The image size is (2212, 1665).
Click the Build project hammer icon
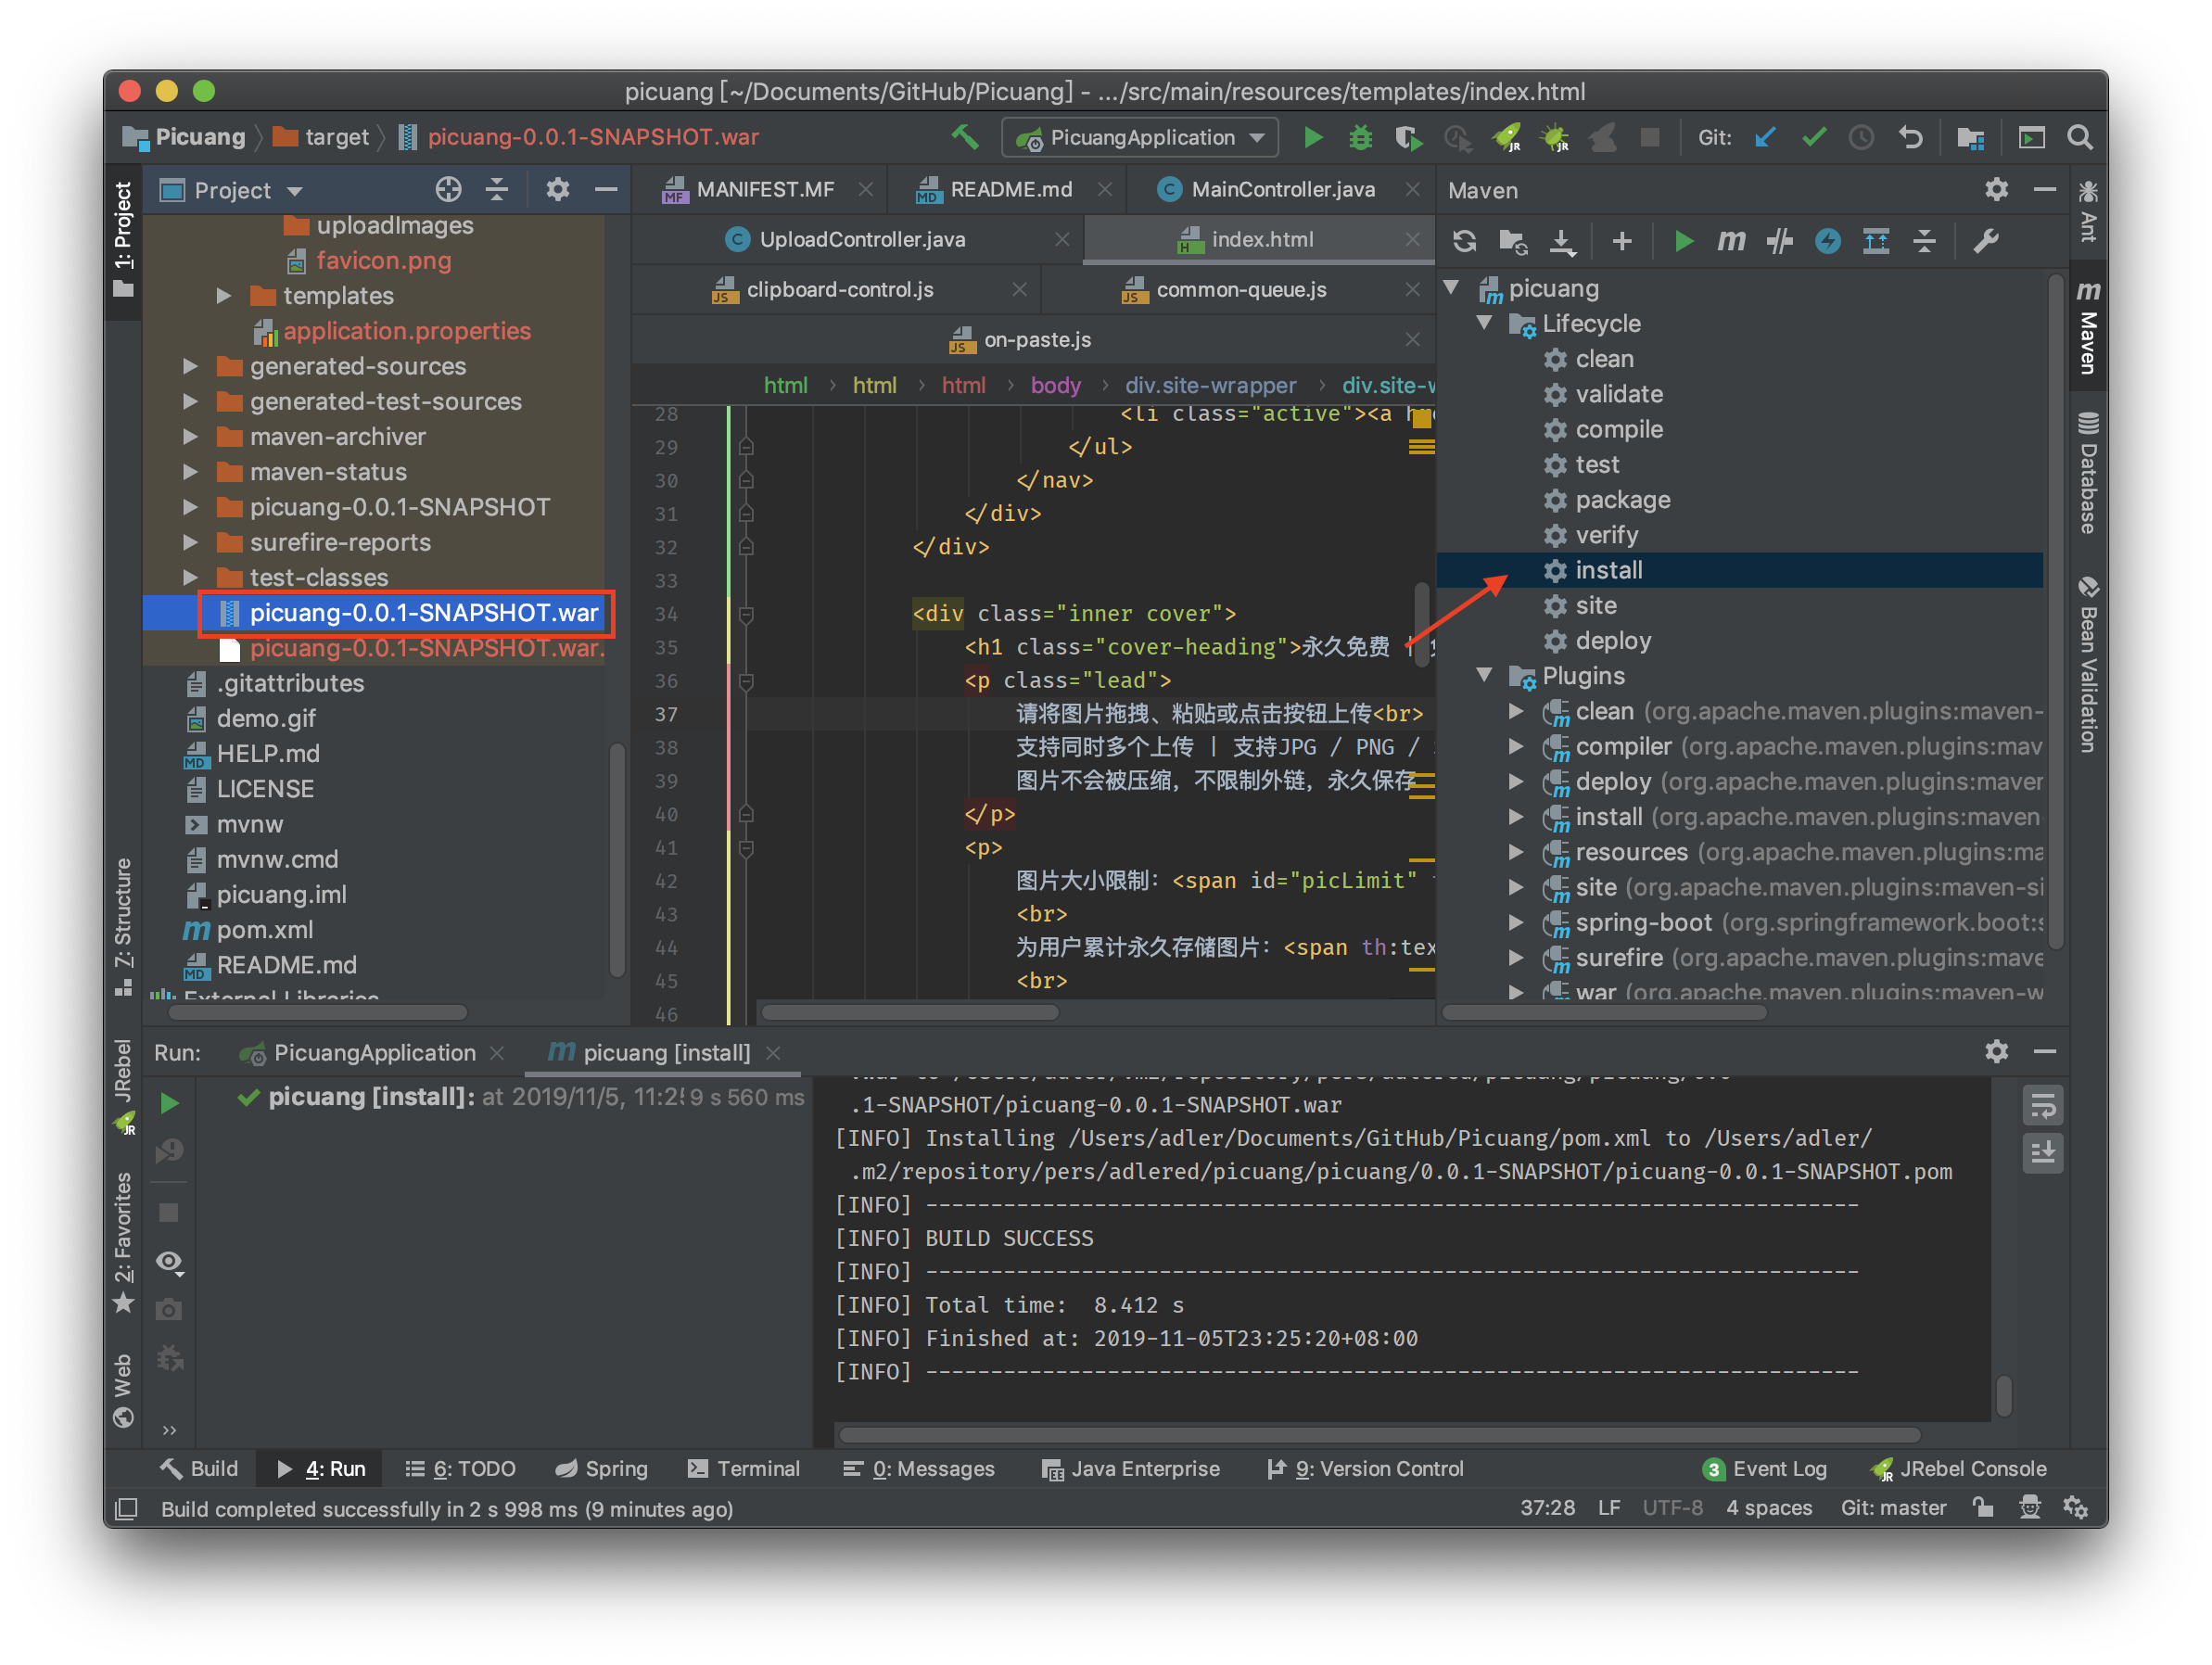[965, 137]
